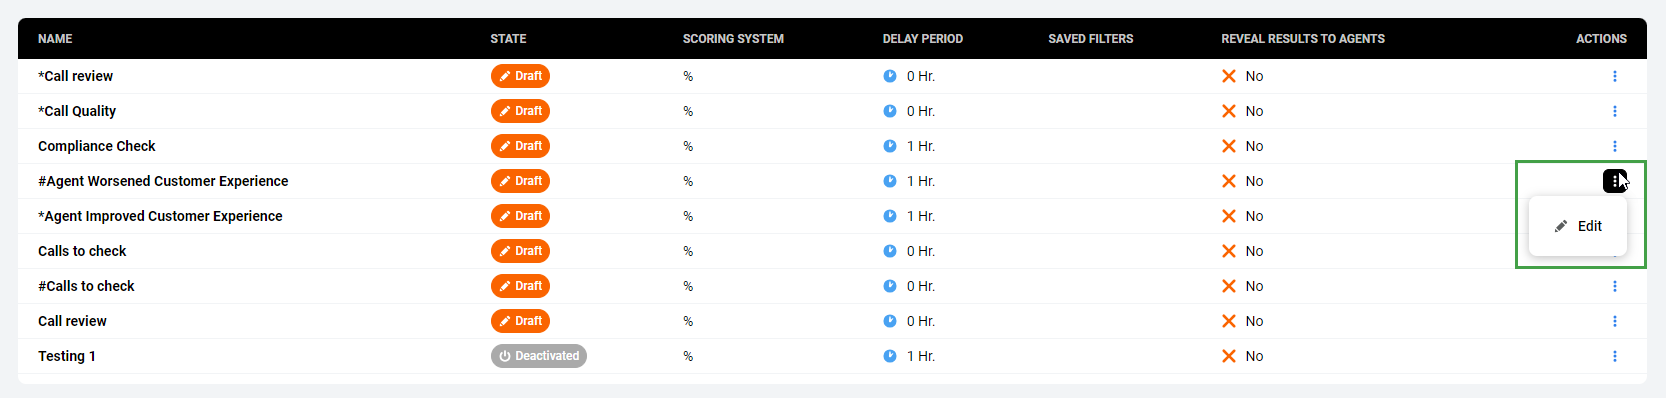Open actions menu for #Calls to check
The image size is (1666, 398).
1614,286
